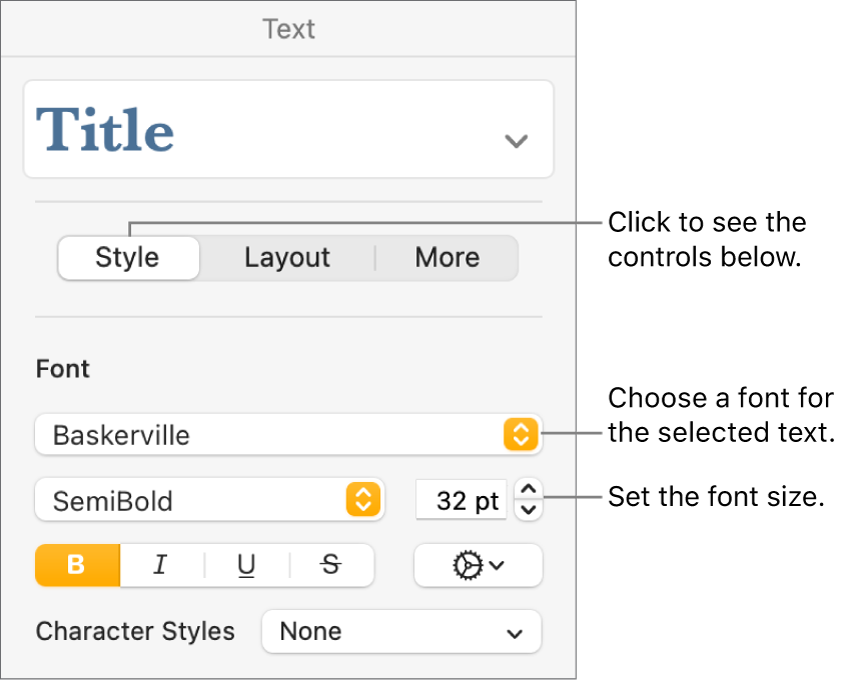Click orange arrows on Baskerville font popup
The height and width of the screenshot is (682, 862).
521,435
